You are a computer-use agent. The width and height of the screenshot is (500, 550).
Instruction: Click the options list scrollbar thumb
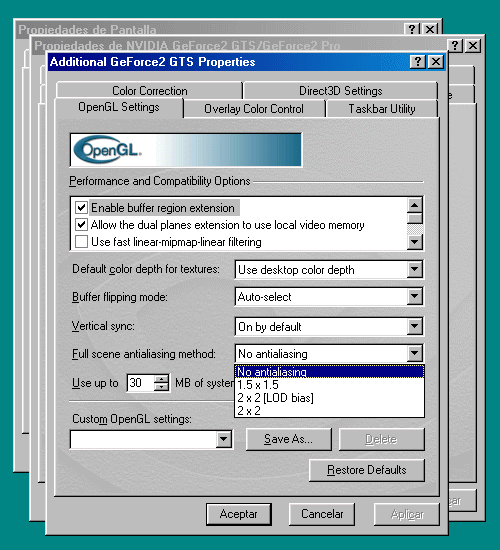[415, 219]
